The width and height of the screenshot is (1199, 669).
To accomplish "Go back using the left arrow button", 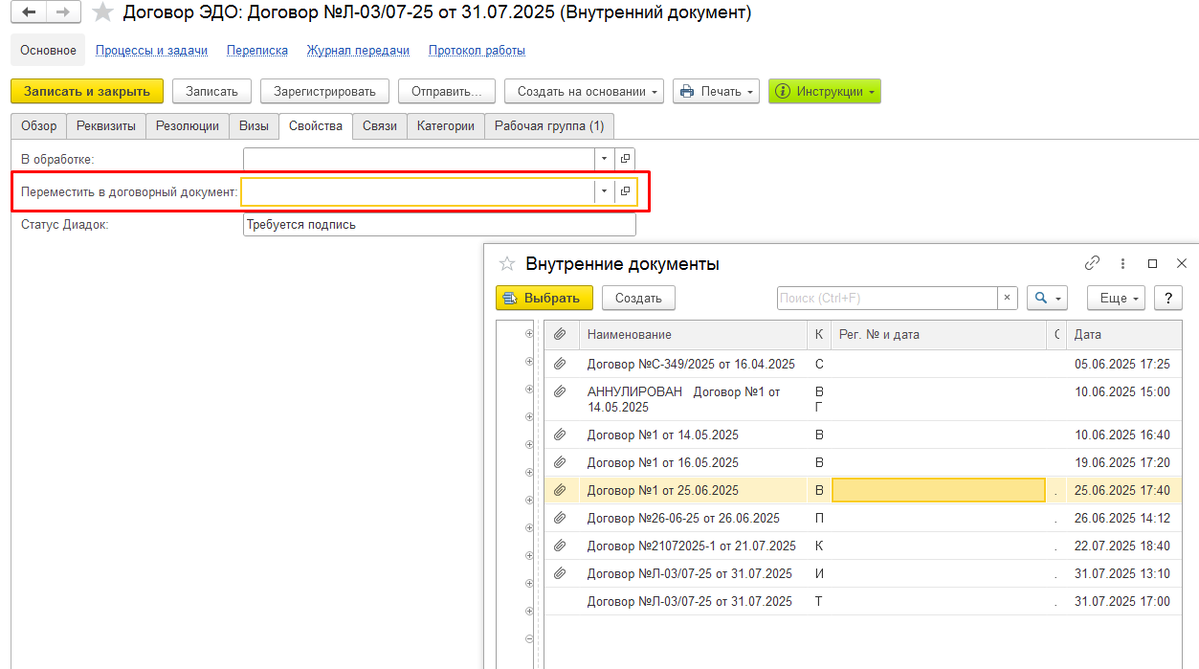I will click(x=28, y=12).
